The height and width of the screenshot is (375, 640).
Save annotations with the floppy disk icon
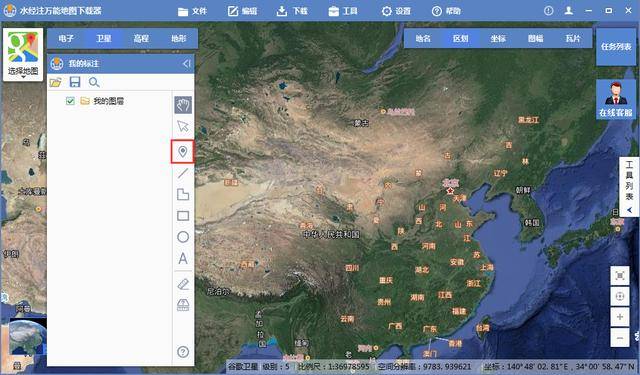75,82
